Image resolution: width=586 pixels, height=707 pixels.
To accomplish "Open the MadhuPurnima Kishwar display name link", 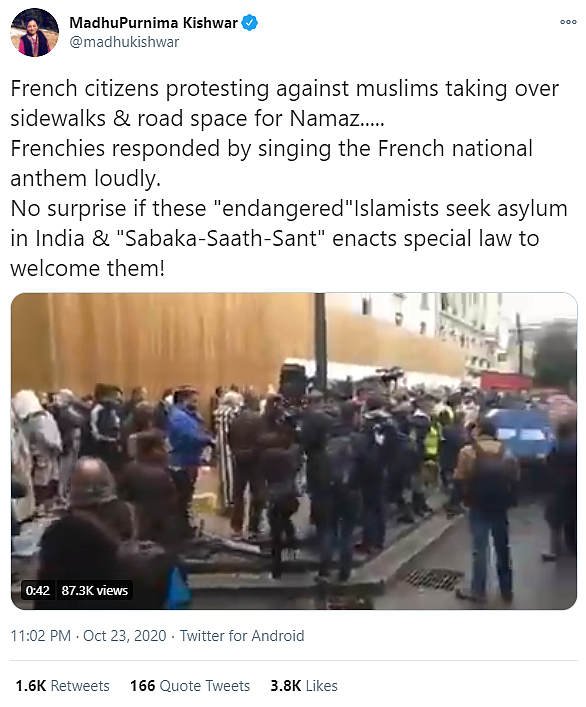I will (153, 23).
